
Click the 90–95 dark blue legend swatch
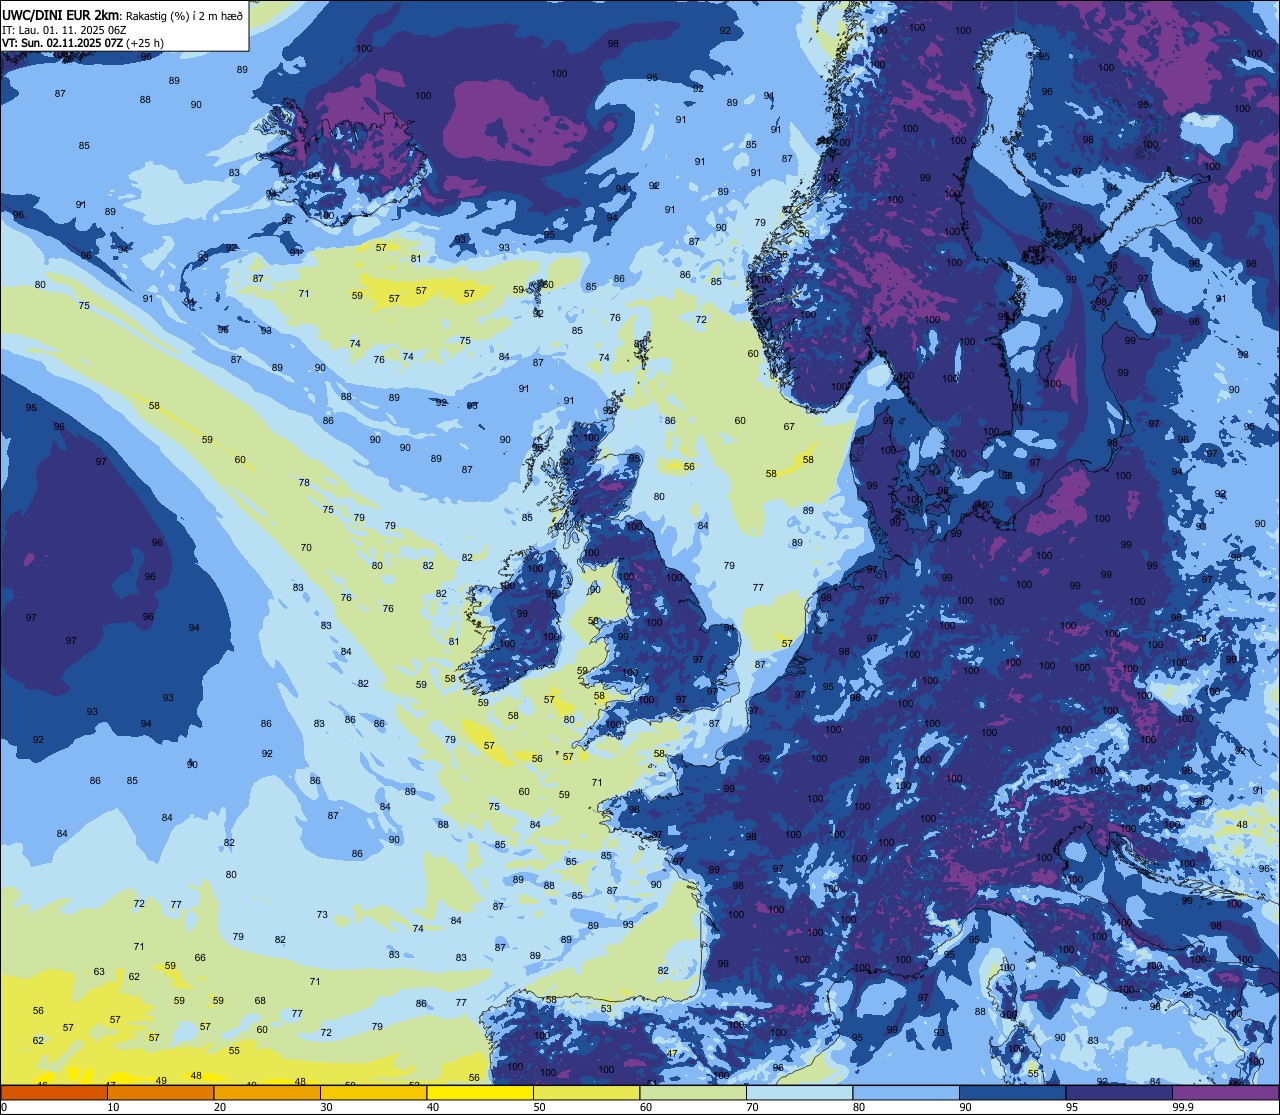pyautogui.click(x=1012, y=1092)
